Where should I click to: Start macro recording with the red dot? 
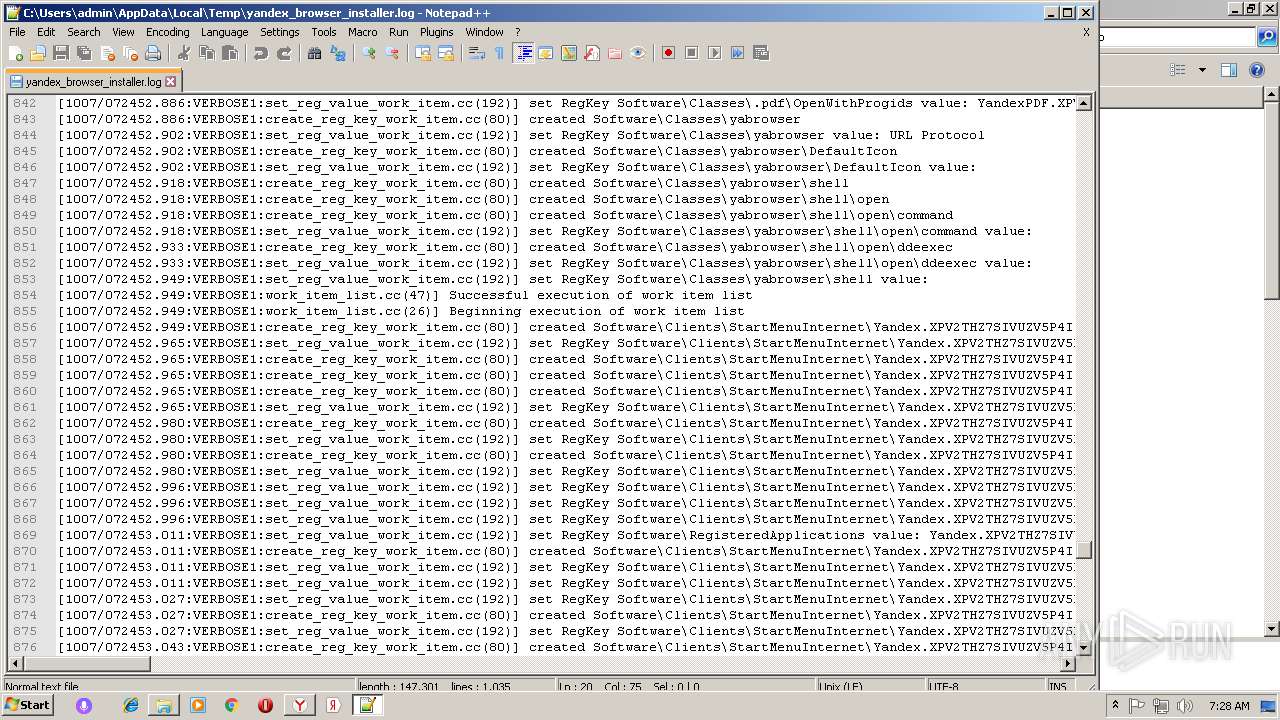(669, 53)
